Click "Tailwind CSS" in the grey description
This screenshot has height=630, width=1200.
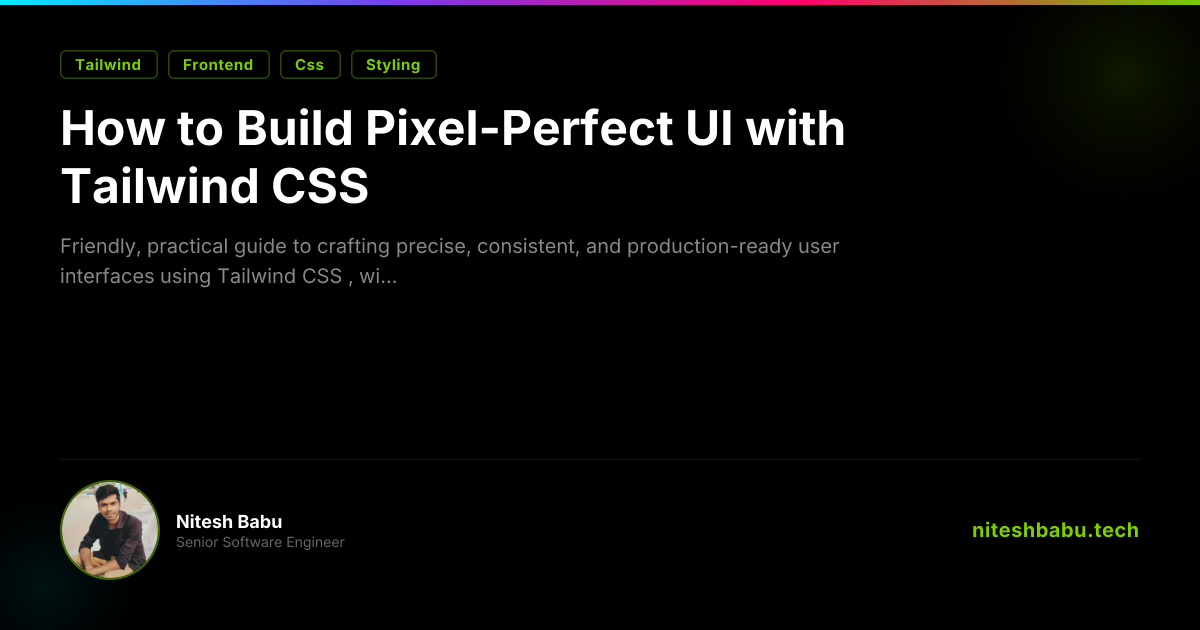coord(279,276)
